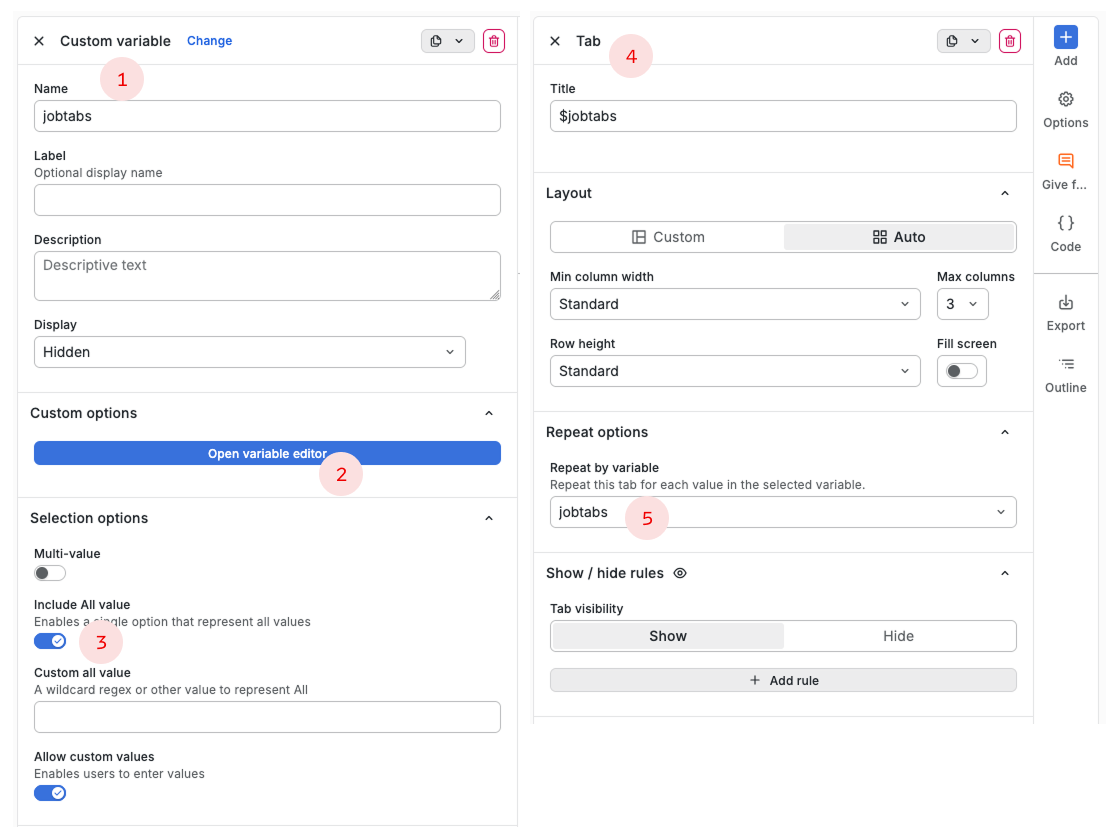Image resolution: width=1116 pixels, height=838 pixels.
Task: Select Hide for Tab visibility
Action: pyautogui.click(x=899, y=636)
